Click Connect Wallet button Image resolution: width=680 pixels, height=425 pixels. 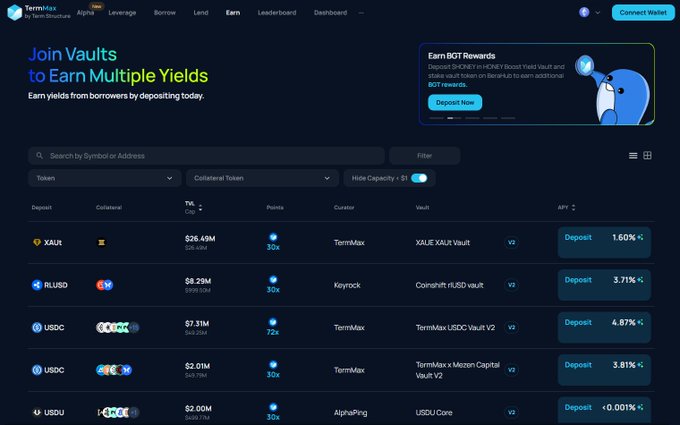coord(643,13)
